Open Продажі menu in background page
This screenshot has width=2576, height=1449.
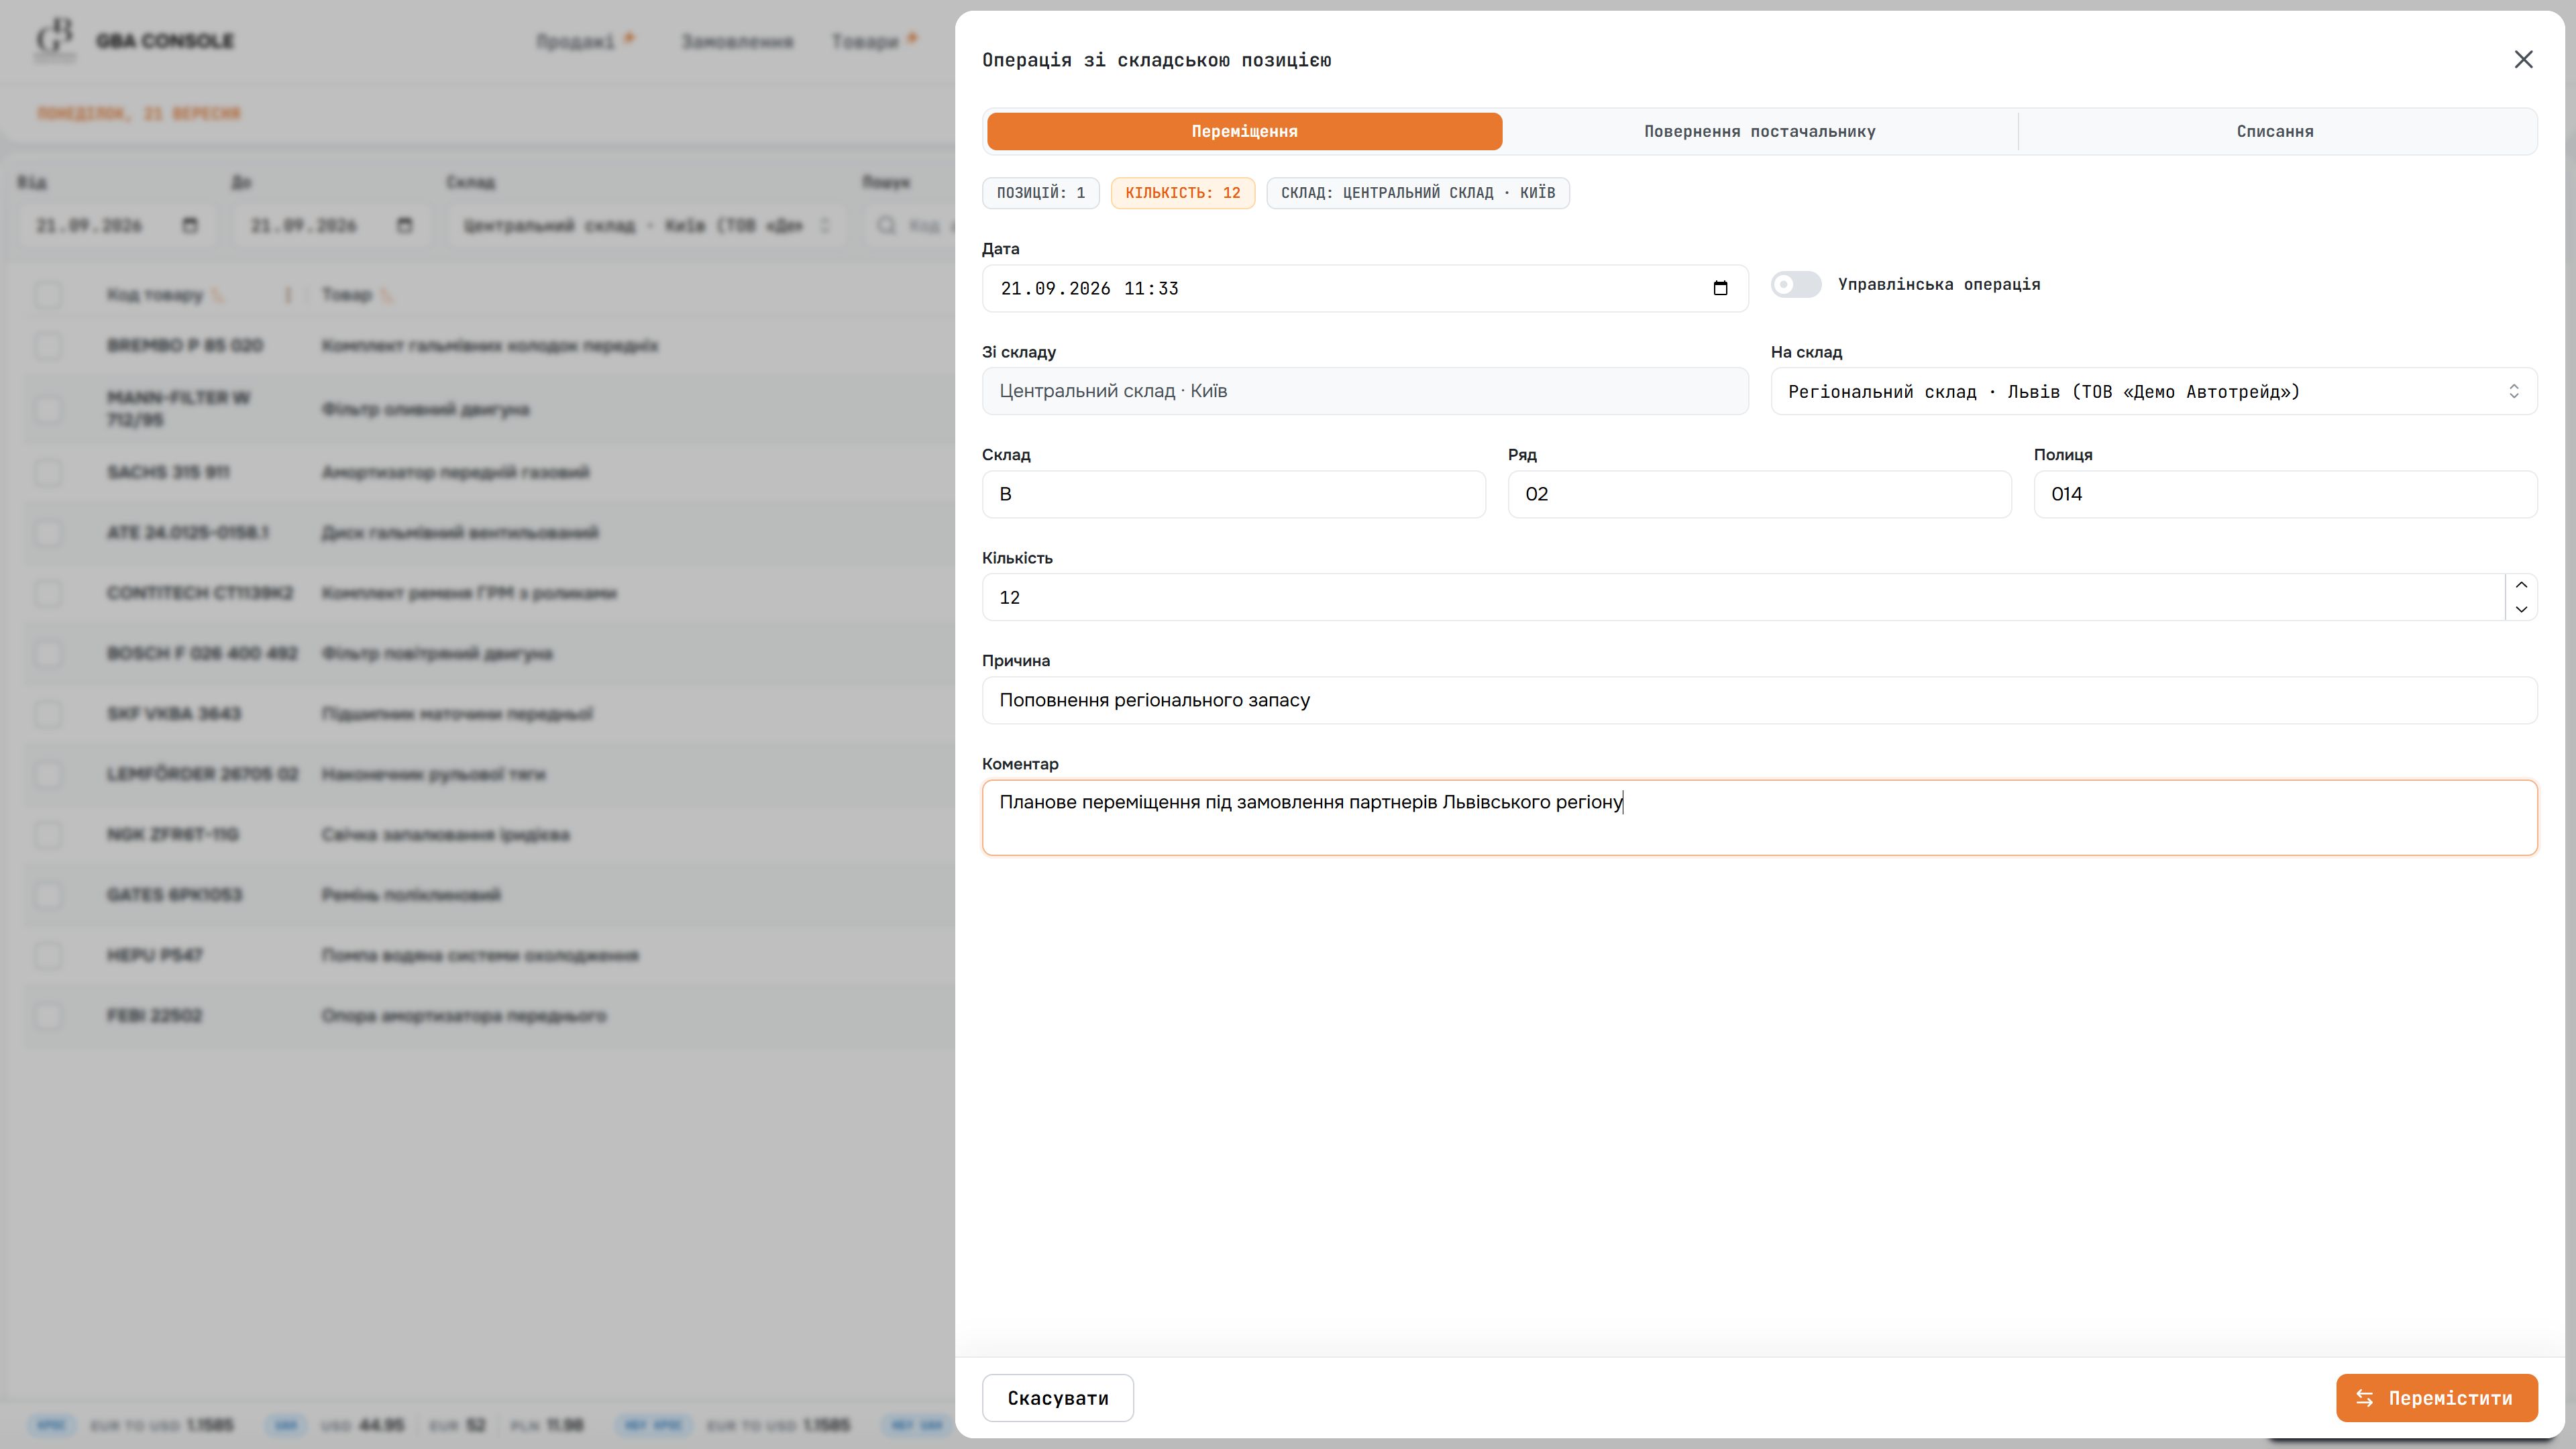coord(576,41)
